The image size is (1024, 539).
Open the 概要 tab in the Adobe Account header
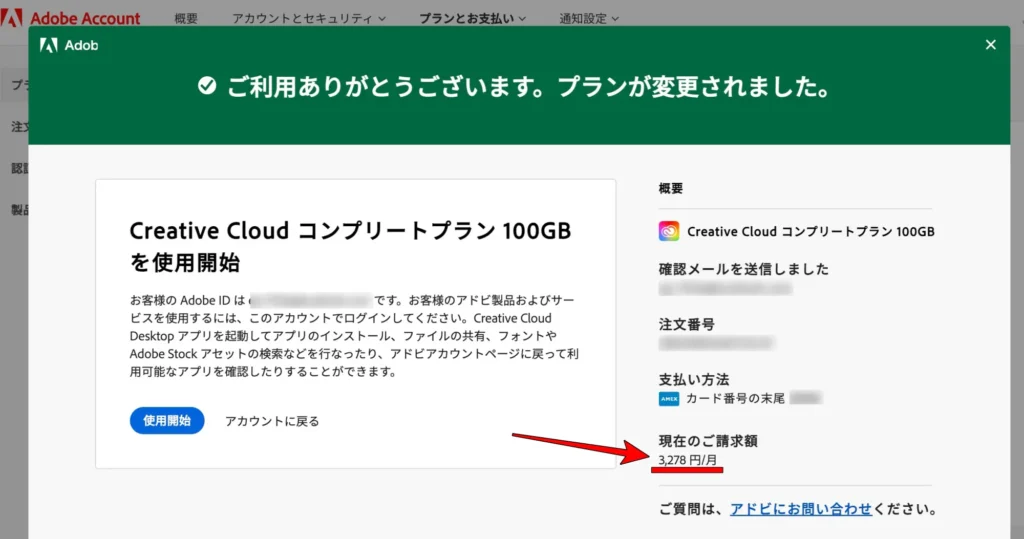(186, 18)
